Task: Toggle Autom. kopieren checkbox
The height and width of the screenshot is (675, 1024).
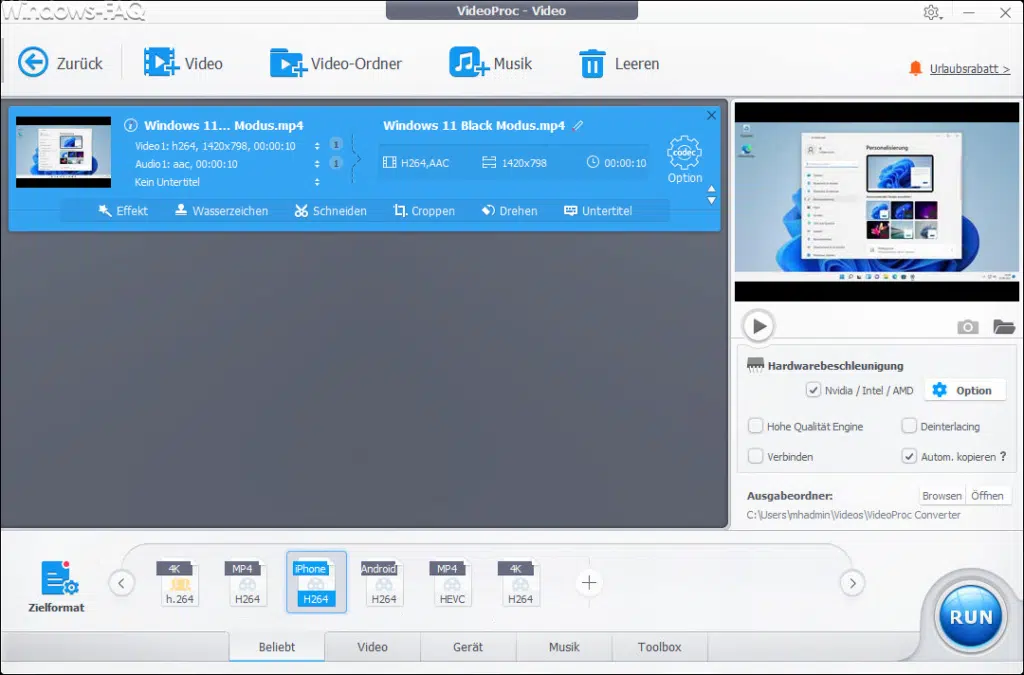Action: 908,456
